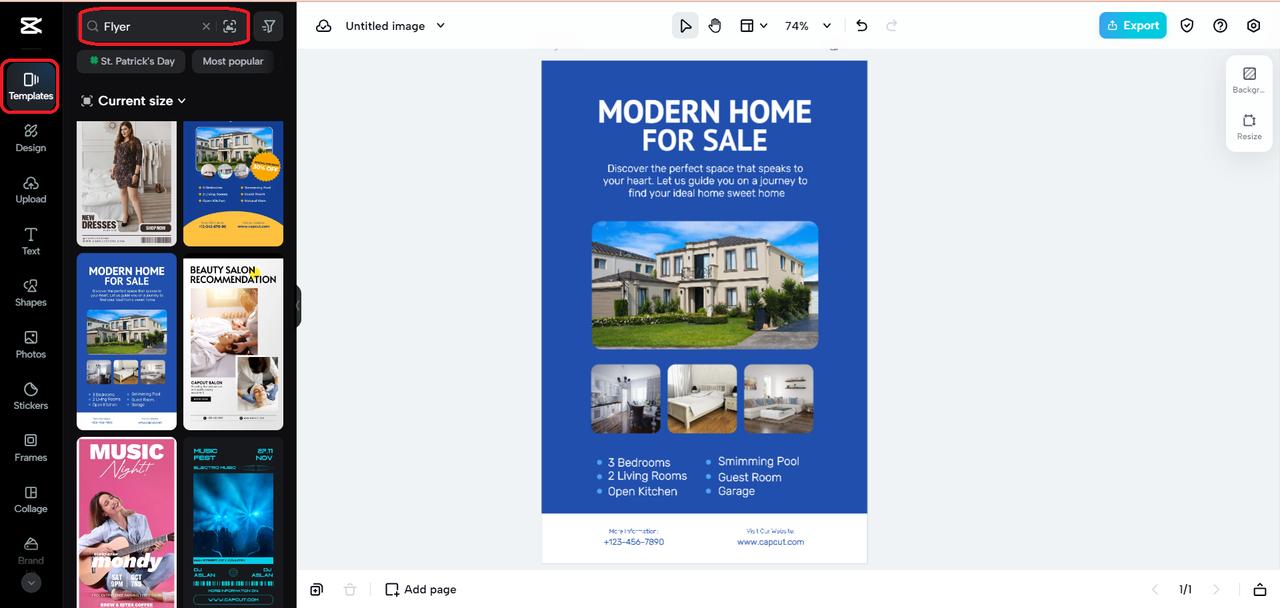This screenshot has height=608, width=1280.
Task: Select the bedroom photo on canvas
Action: pyautogui.click(x=702, y=398)
